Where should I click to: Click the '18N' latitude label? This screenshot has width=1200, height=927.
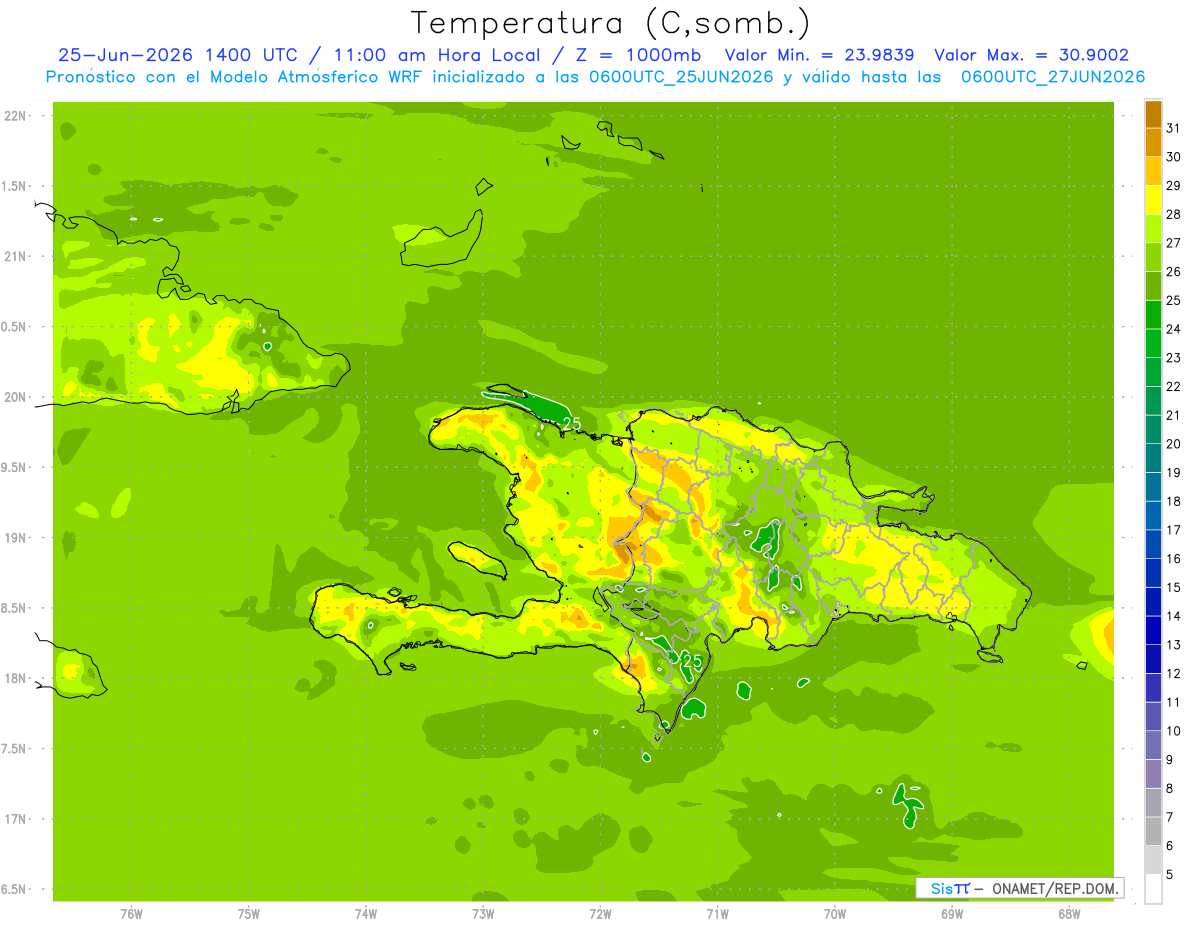[x=16, y=679]
